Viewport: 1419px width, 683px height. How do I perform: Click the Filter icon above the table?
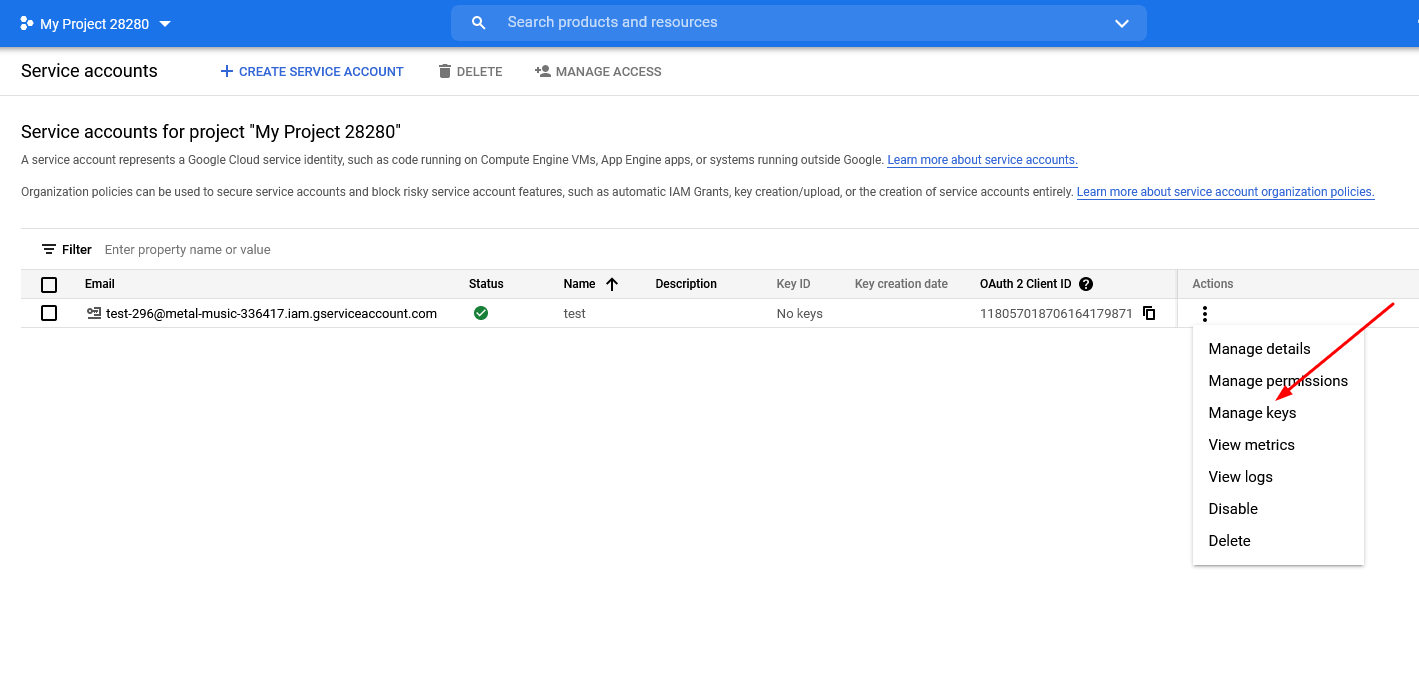coord(48,249)
